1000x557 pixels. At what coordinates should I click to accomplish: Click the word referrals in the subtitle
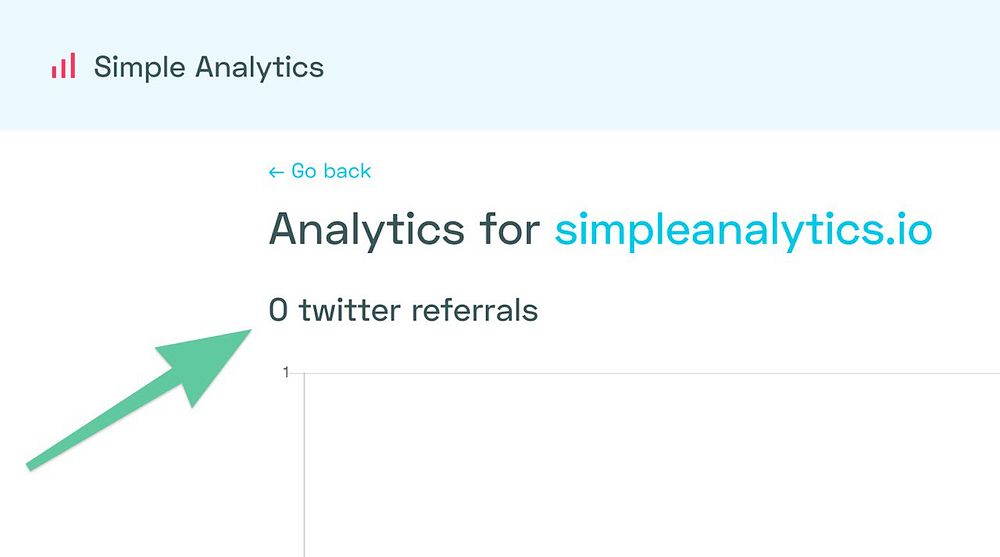474,310
